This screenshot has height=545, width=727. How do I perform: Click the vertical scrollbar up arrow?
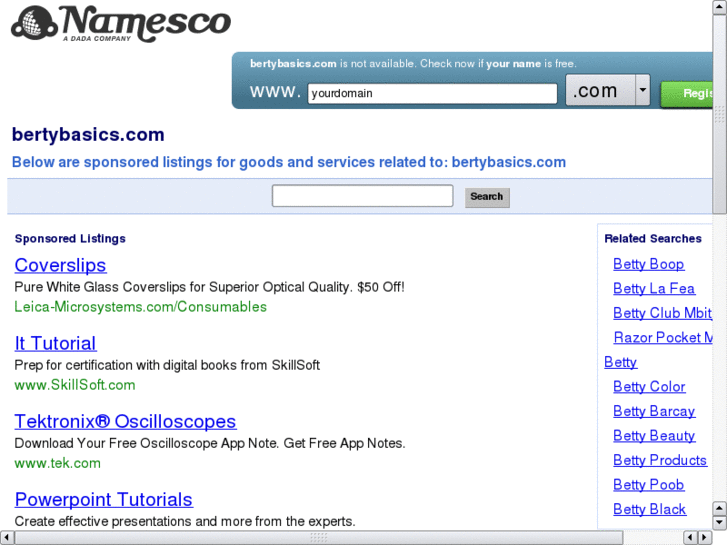tap(720, 7)
